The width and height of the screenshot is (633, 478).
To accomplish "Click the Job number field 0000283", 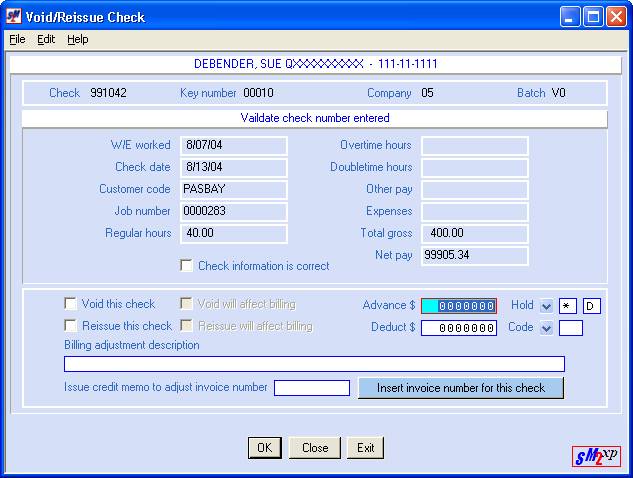I will point(234,212).
